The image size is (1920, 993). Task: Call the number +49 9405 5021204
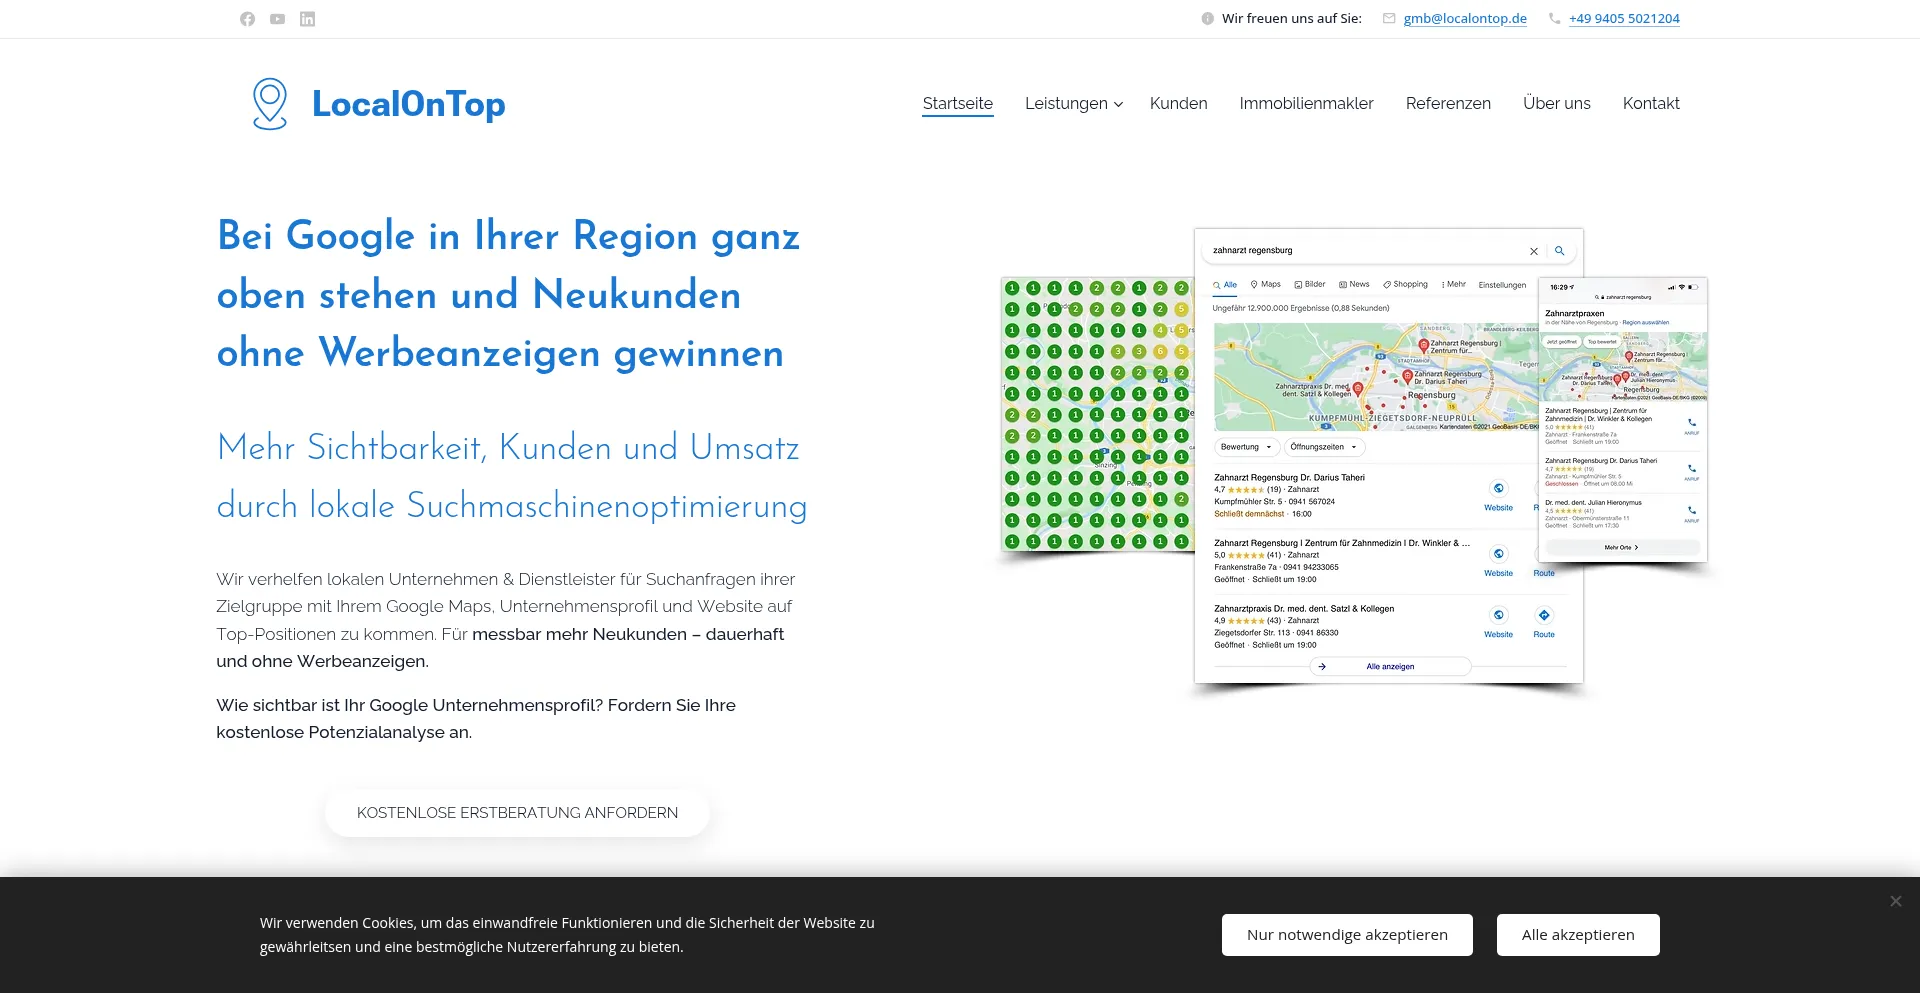(x=1624, y=19)
